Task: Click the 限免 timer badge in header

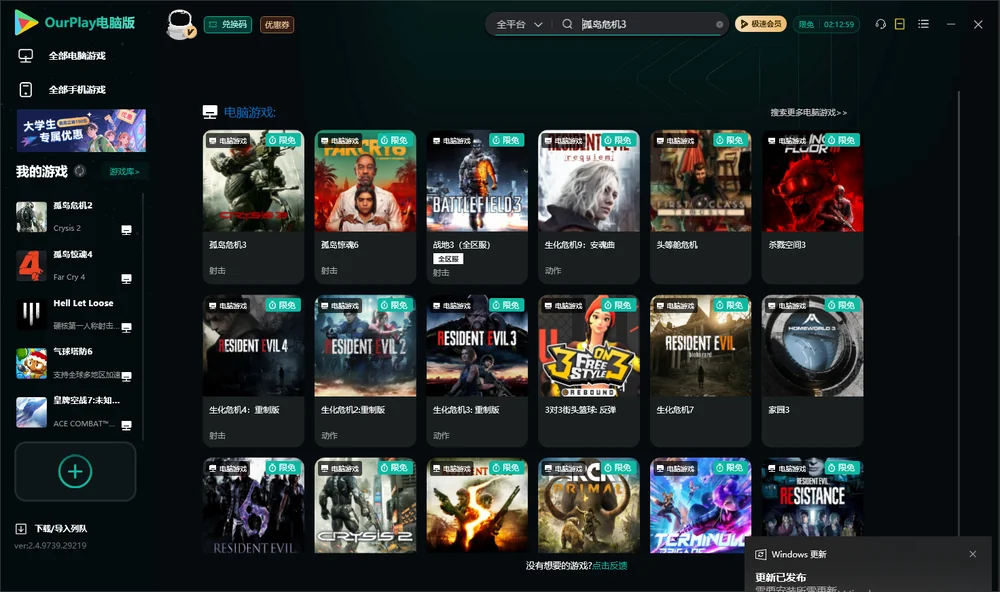Action: click(x=826, y=24)
